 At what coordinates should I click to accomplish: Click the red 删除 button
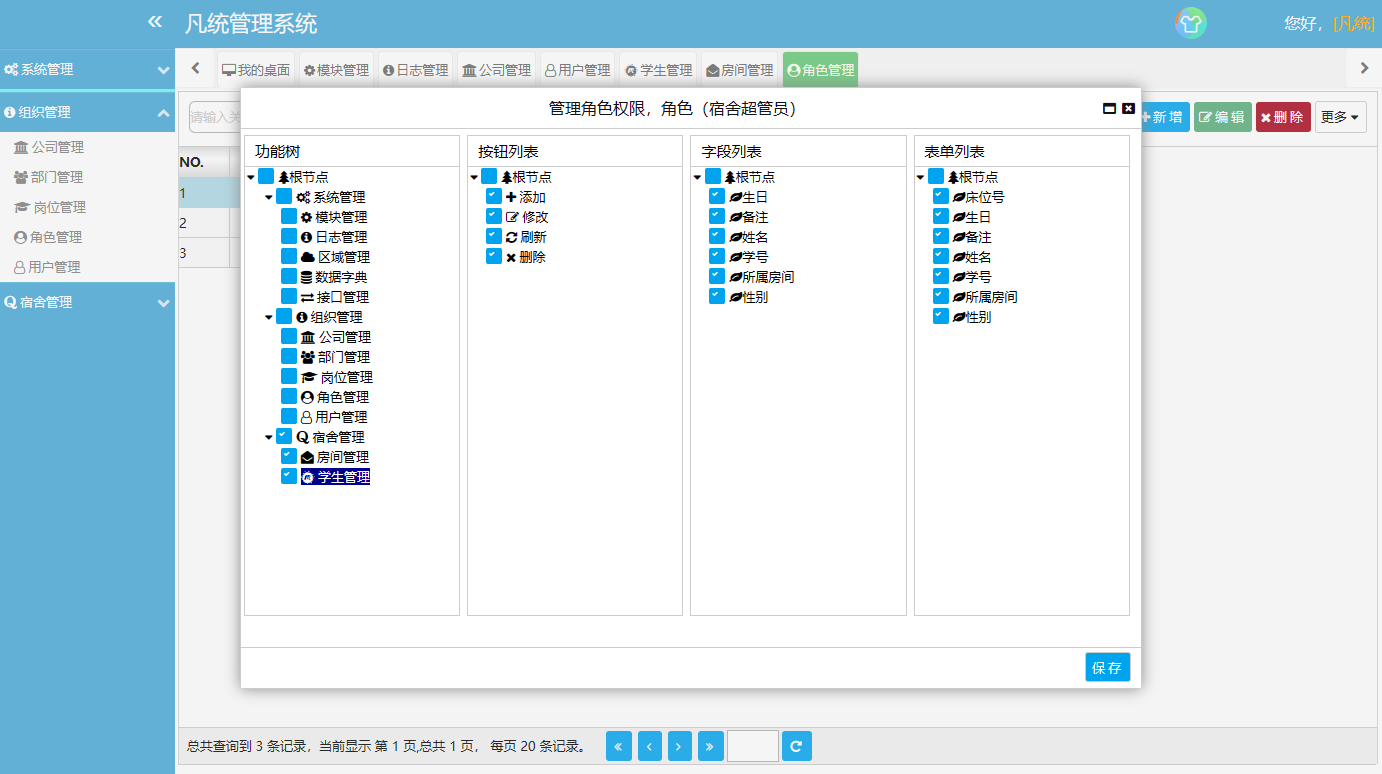(x=1283, y=117)
